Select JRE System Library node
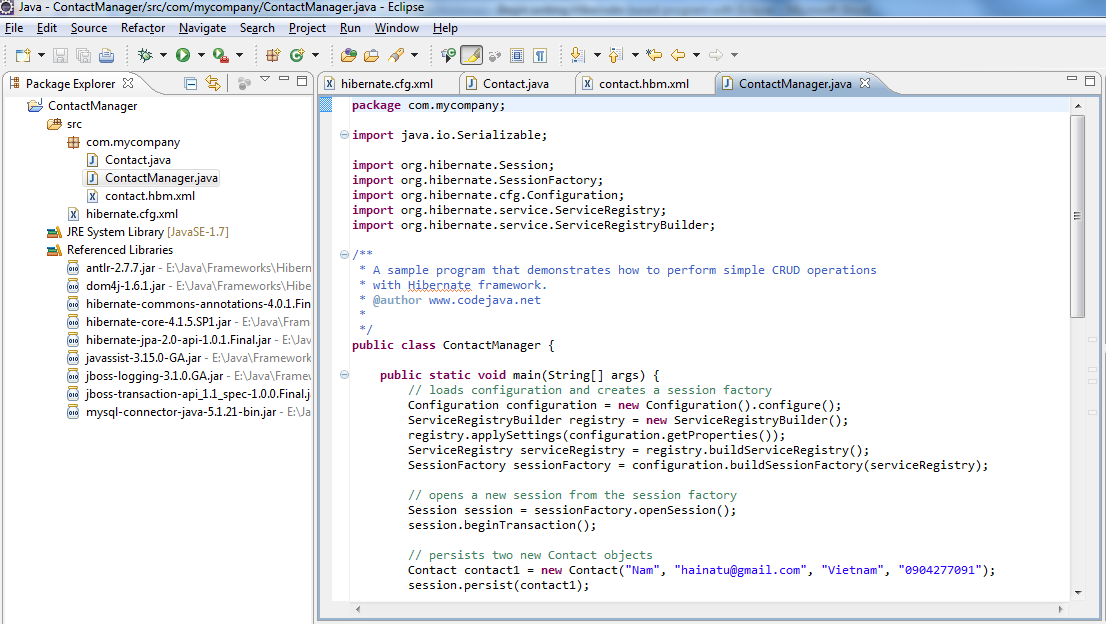Viewport: 1106px width, 624px height. pyautogui.click(x=138, y=232)
